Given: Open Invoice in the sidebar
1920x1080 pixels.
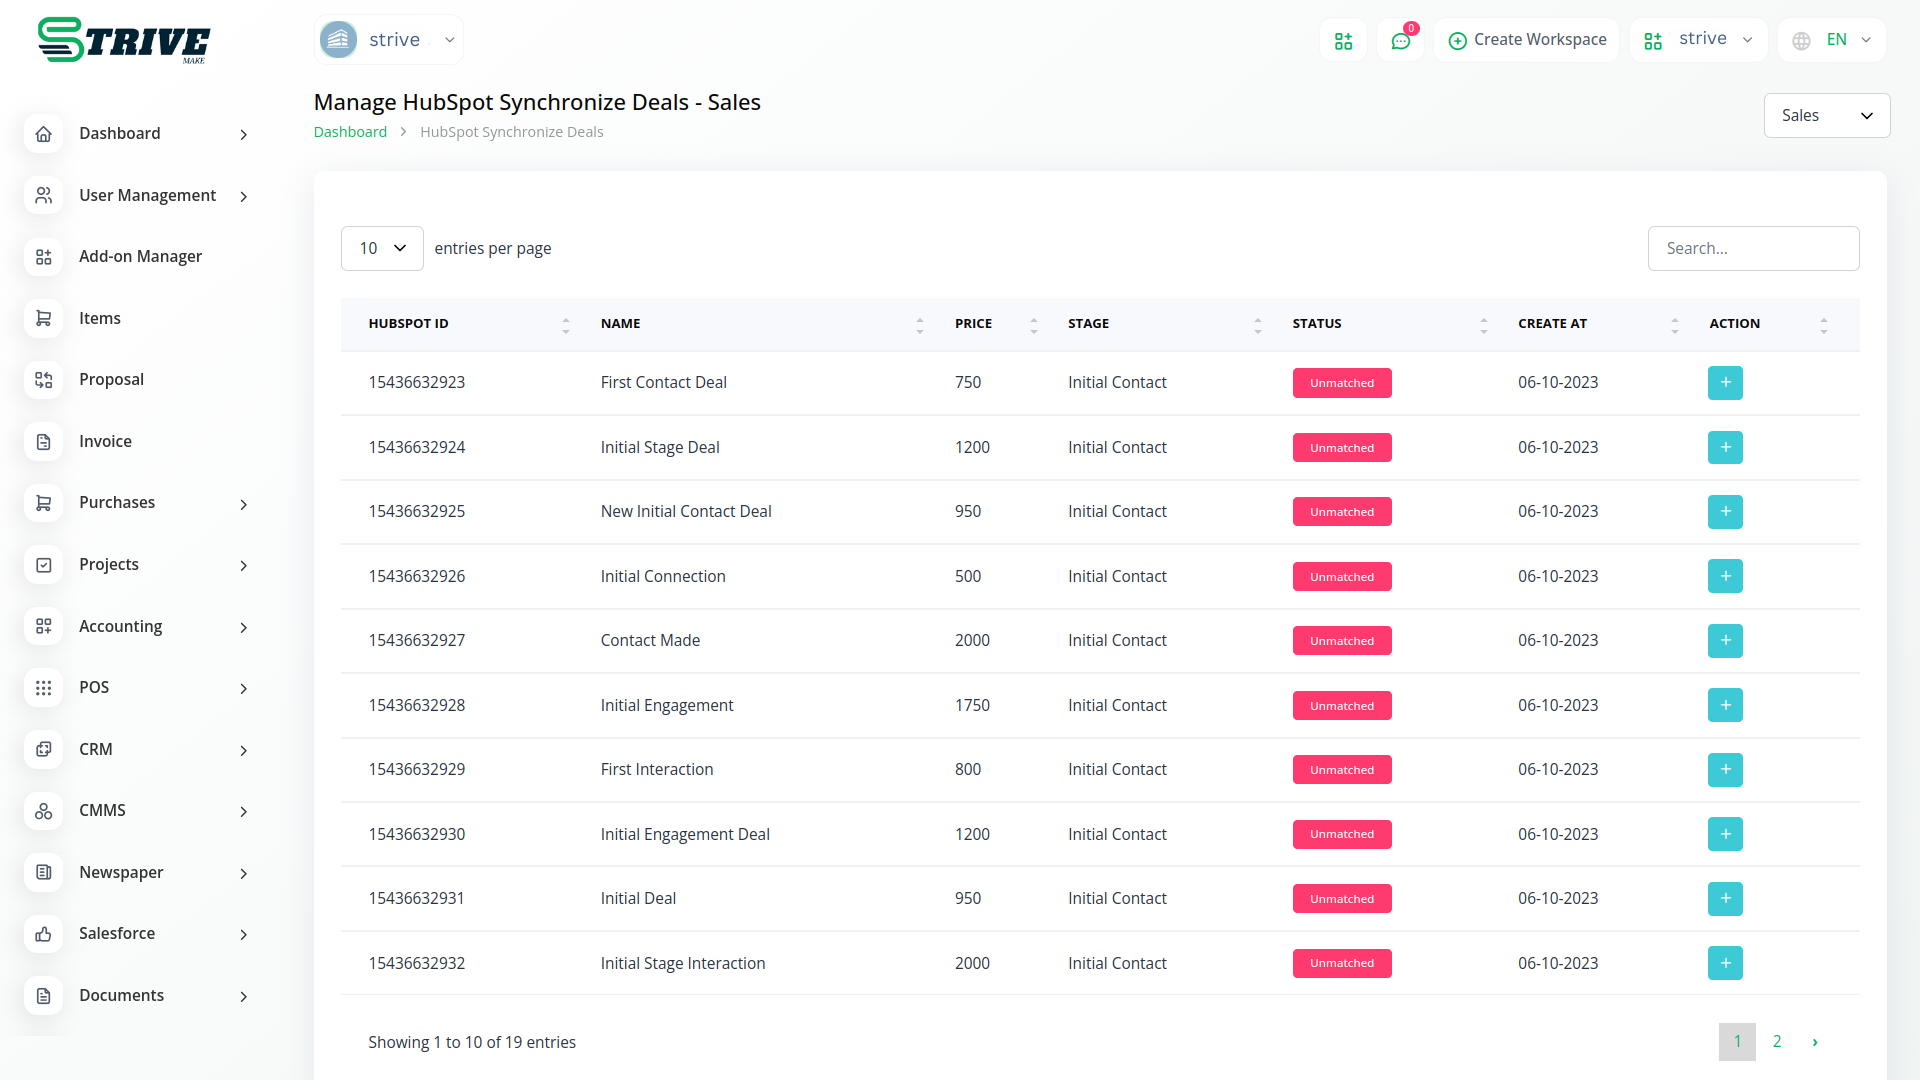Looking at the screenshot, I should 105,441.
